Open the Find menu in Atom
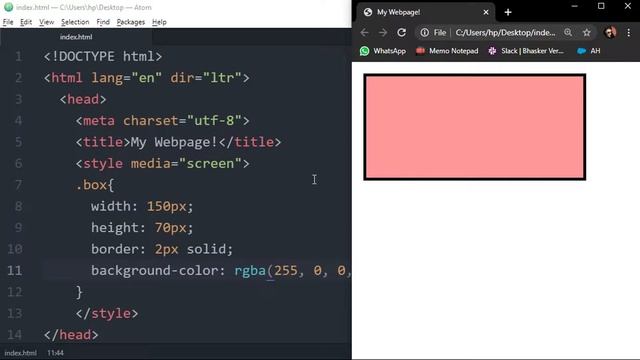Screen dimensions: 640x360 point(103,22)
